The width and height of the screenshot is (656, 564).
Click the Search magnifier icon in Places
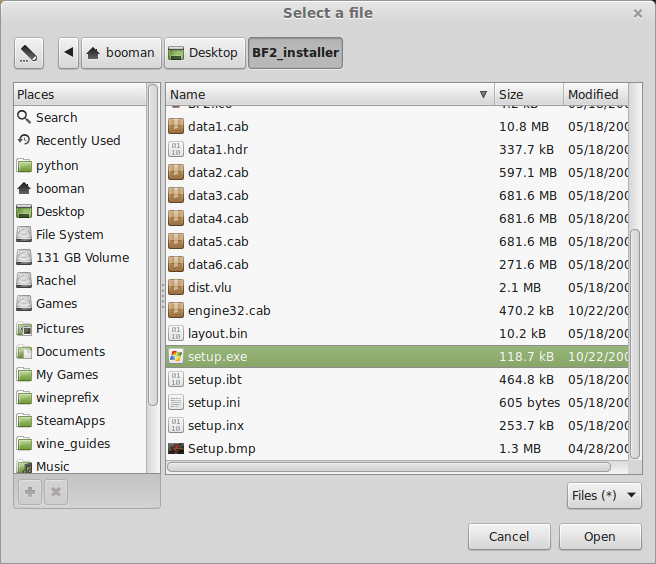tap(24, 117)
